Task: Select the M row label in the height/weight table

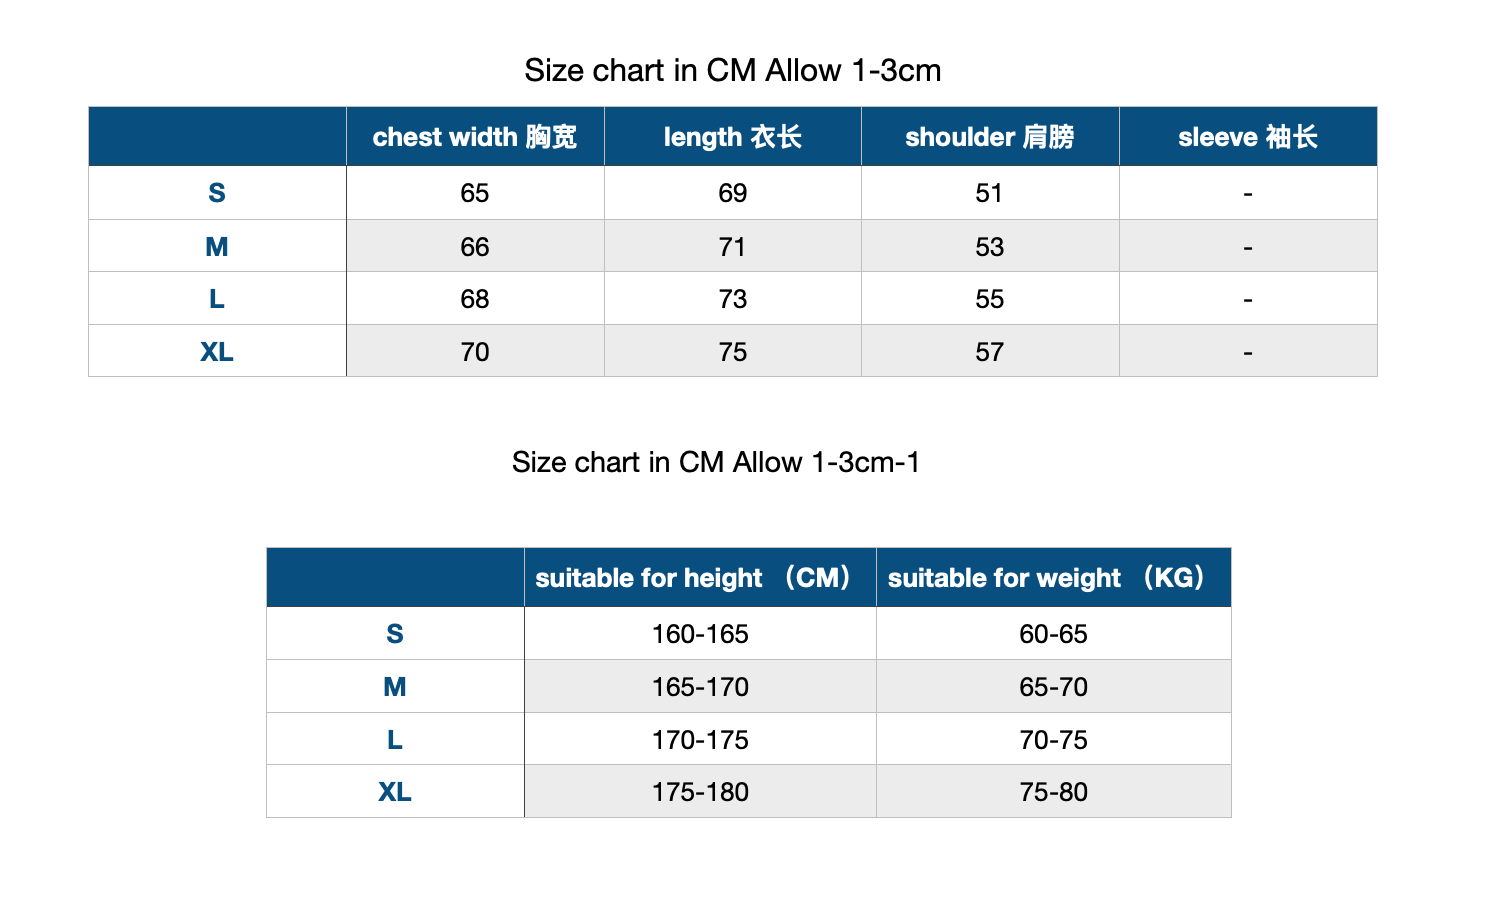Action: [x=395, y=687]
